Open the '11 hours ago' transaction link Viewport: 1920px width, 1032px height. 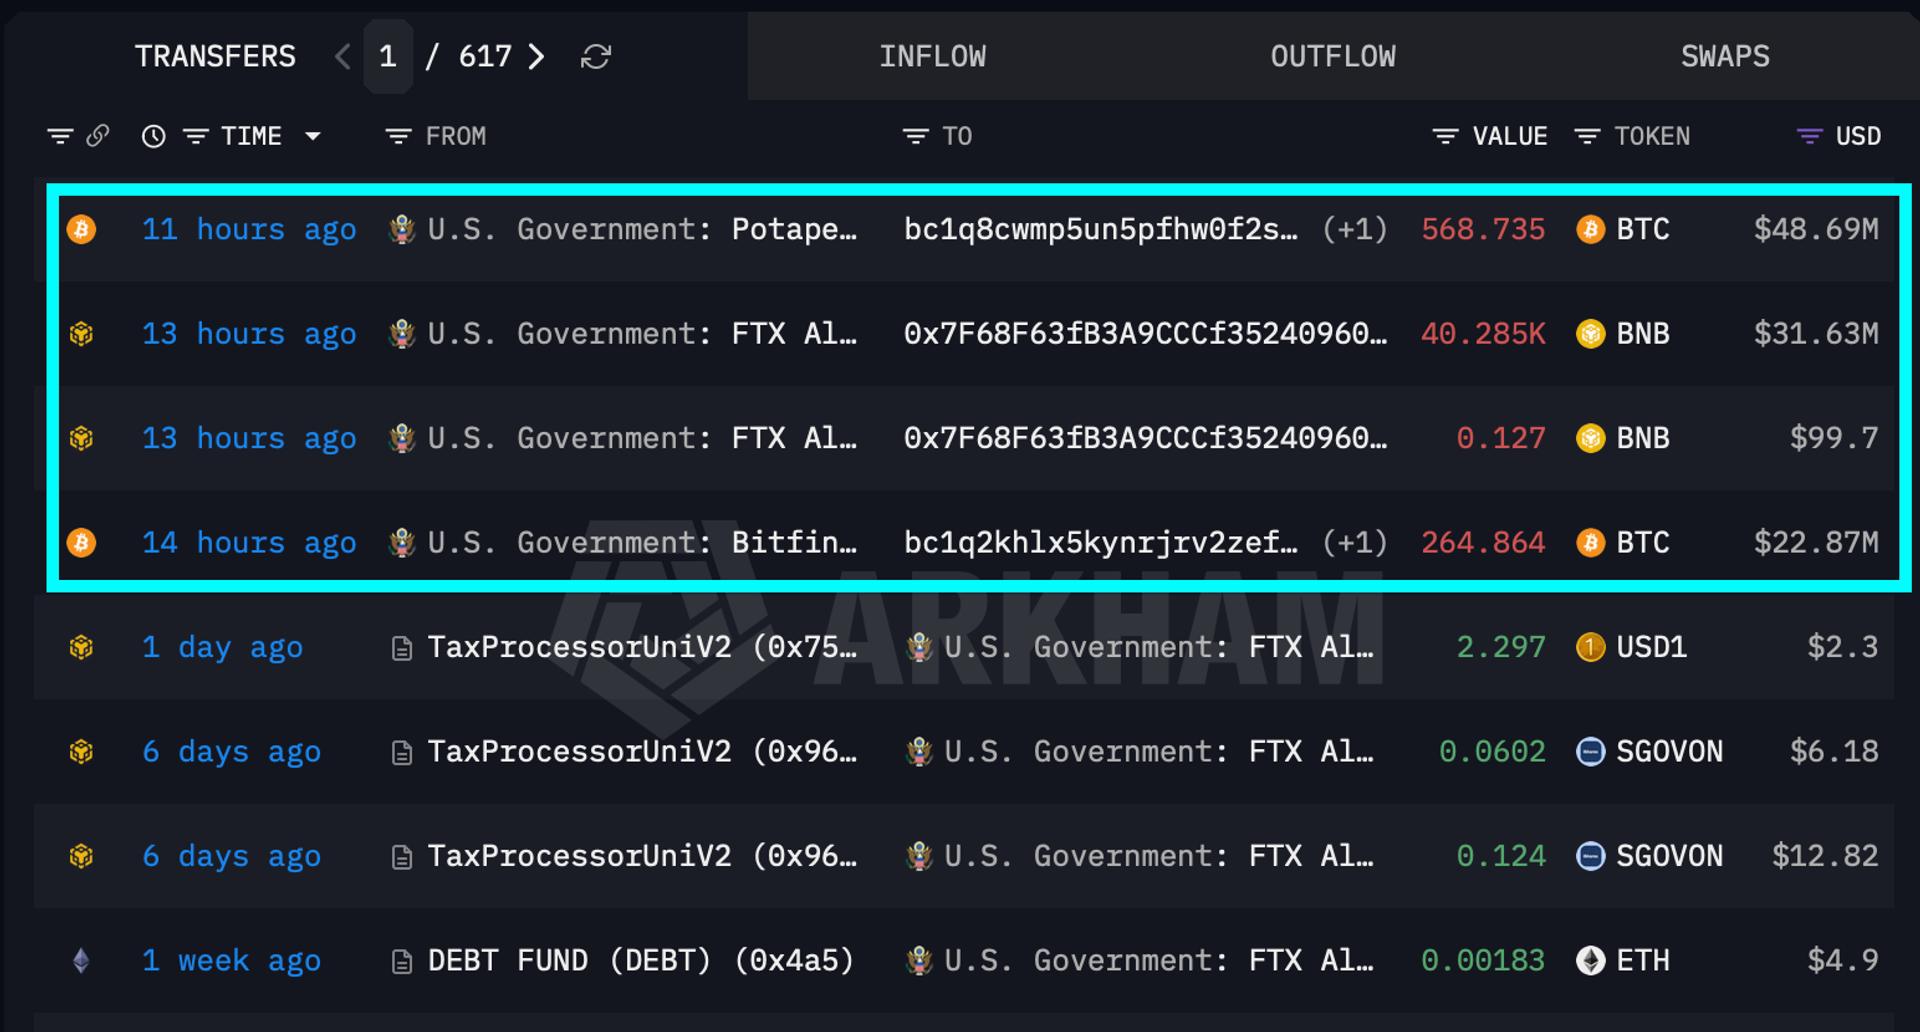click(249, 230)
